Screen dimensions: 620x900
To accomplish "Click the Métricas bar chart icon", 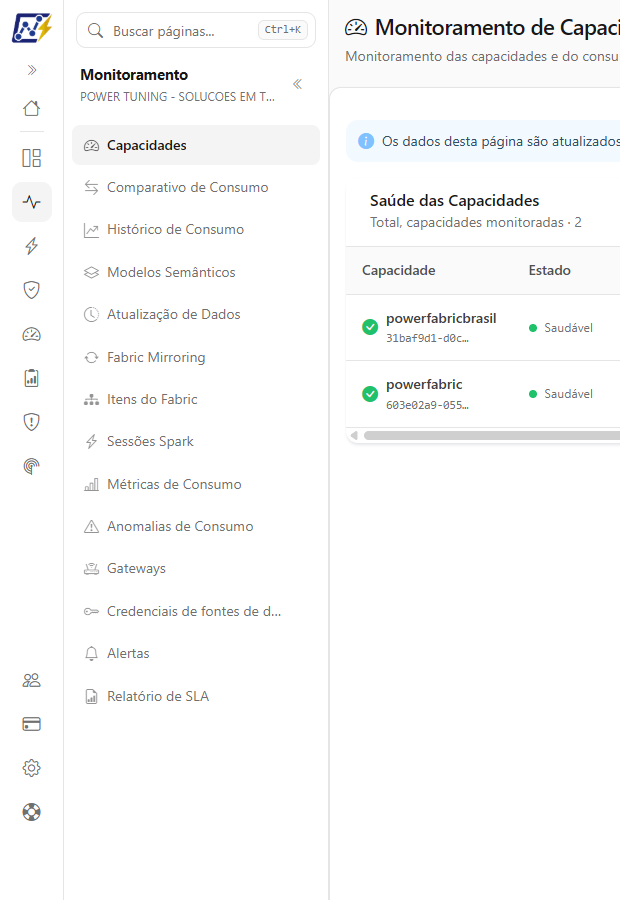I will coord(91,484).
